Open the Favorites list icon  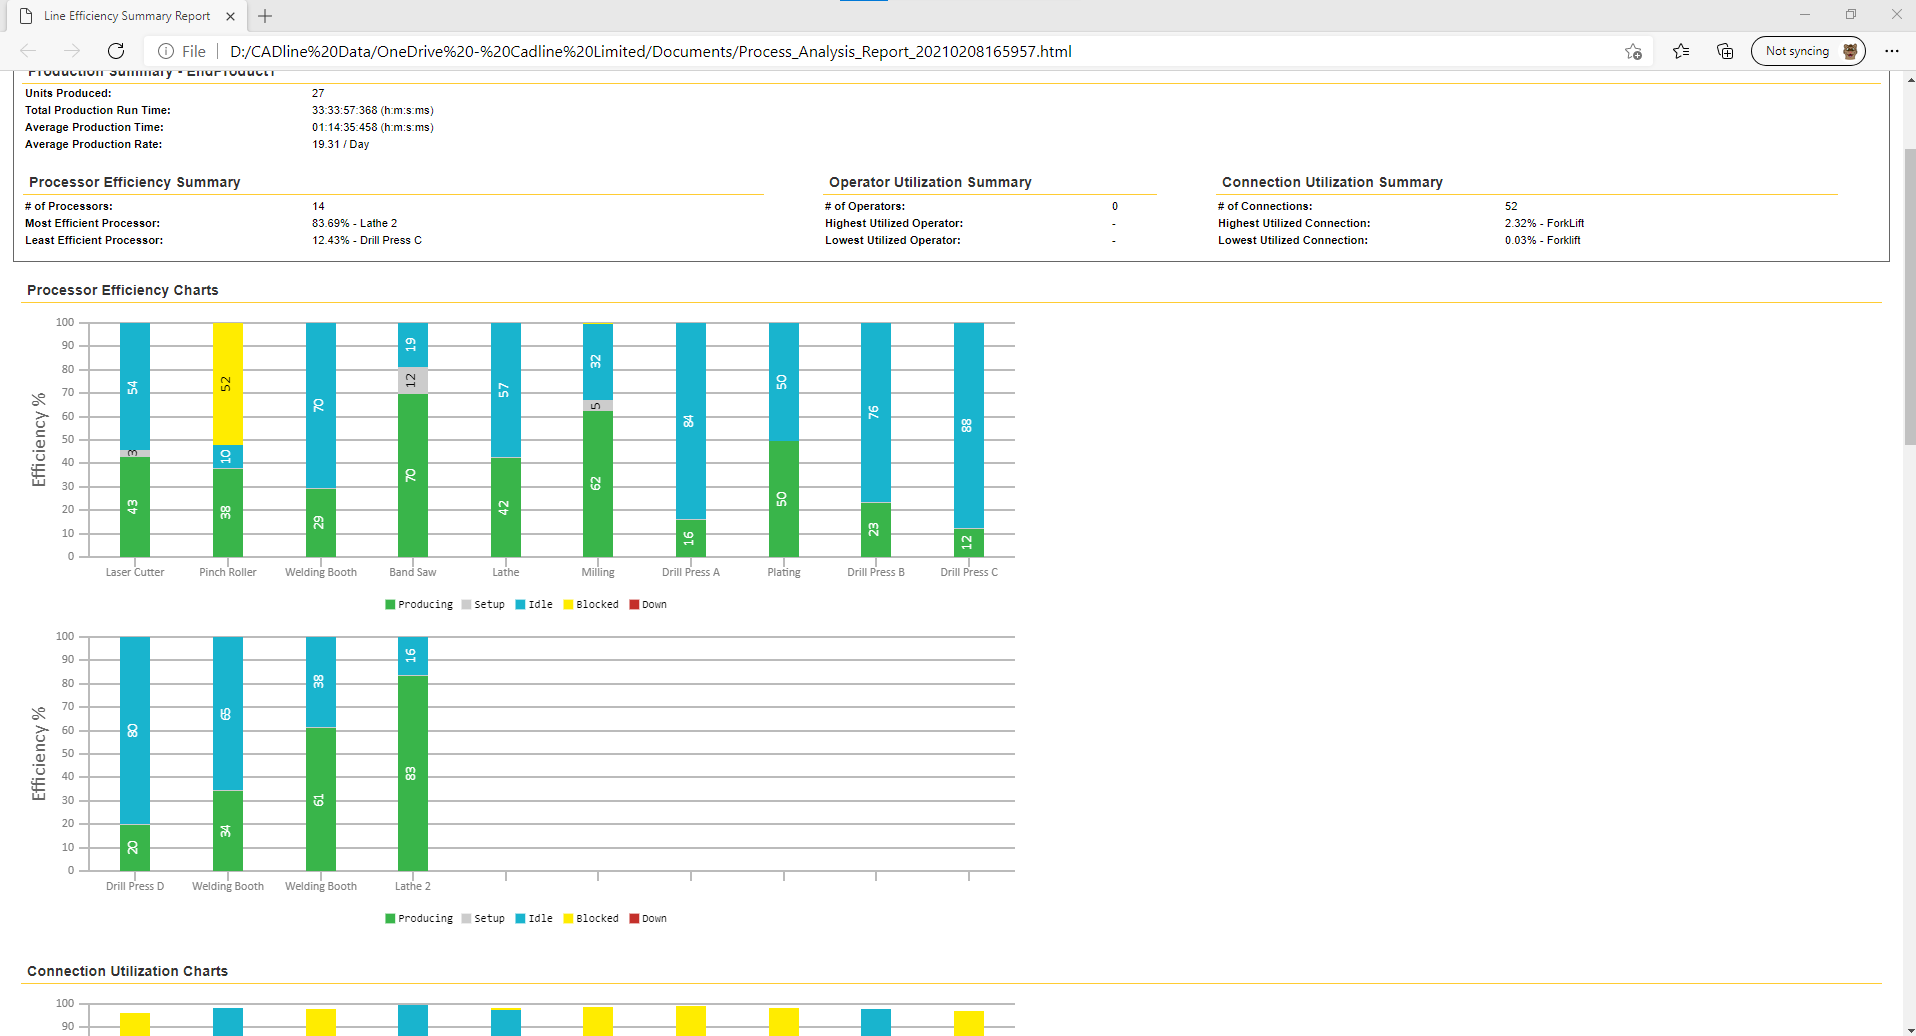[1681, 51]
